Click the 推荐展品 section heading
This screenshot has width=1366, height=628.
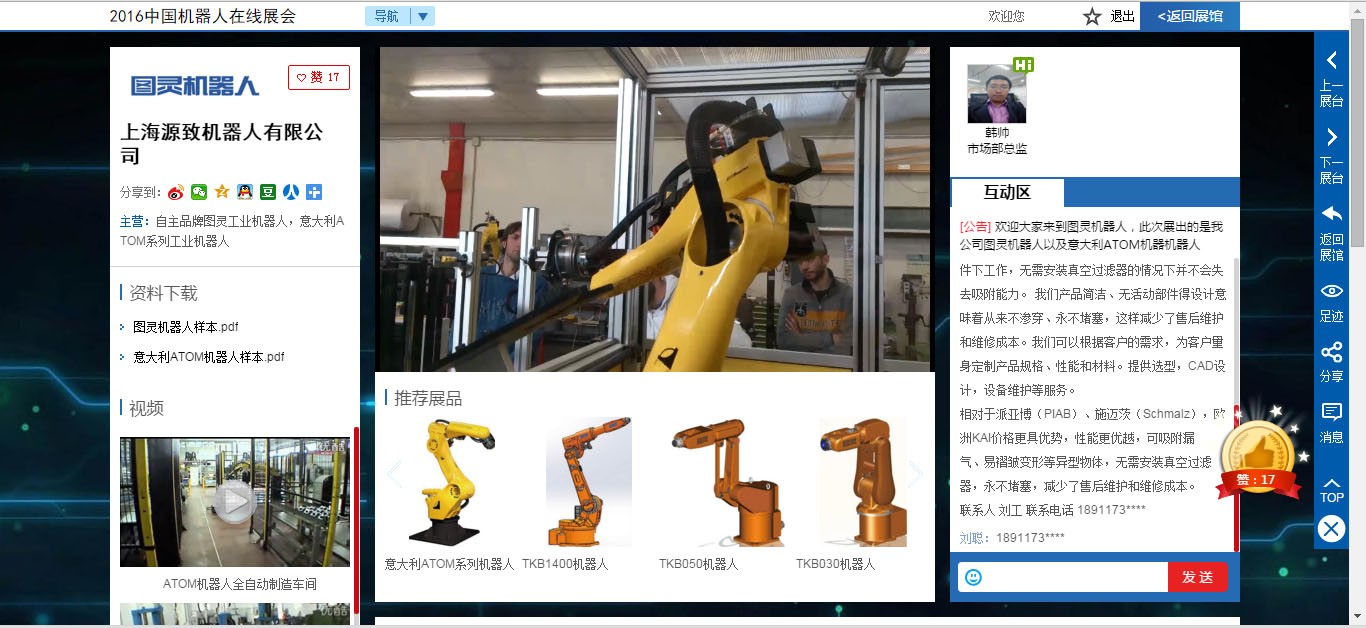pos(428,398)
